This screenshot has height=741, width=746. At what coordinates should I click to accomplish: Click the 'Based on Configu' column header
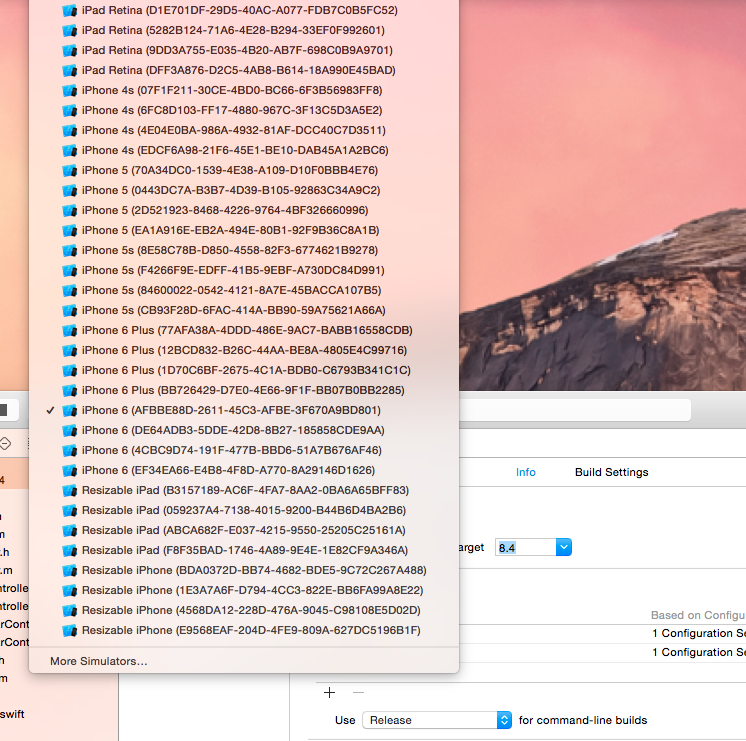pos(698,615)
